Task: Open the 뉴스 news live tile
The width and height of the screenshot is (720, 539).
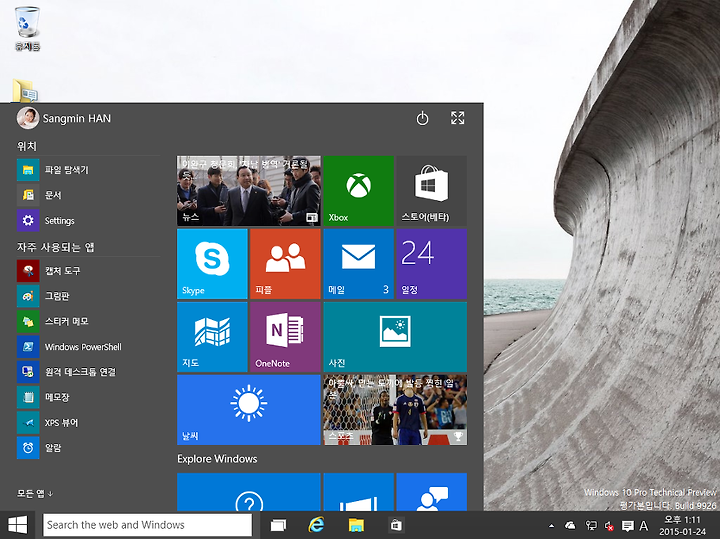Action: [x=248, y=191]
